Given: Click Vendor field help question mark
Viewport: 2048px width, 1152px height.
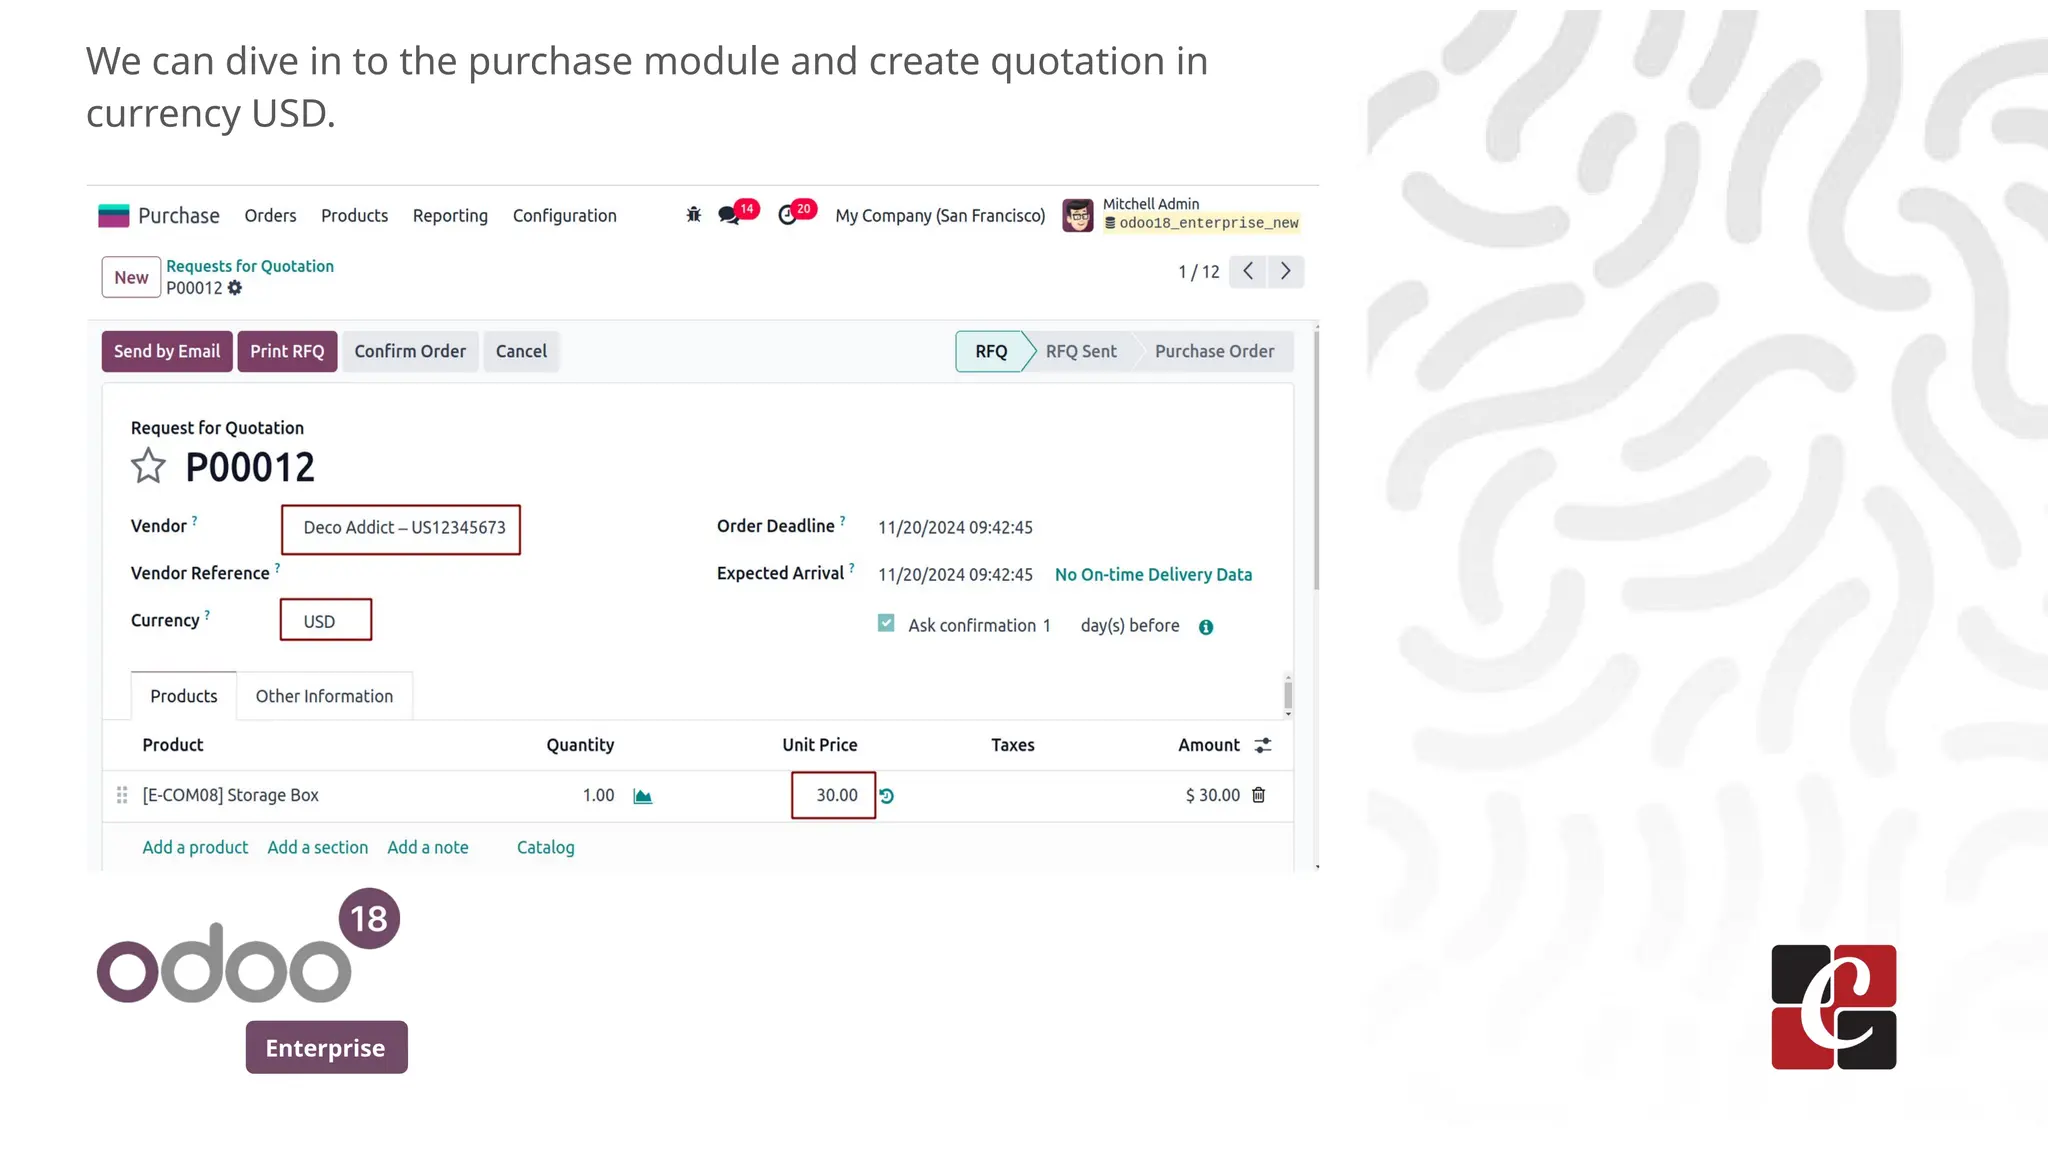Looking at the screenshot, I should (195, 520).
